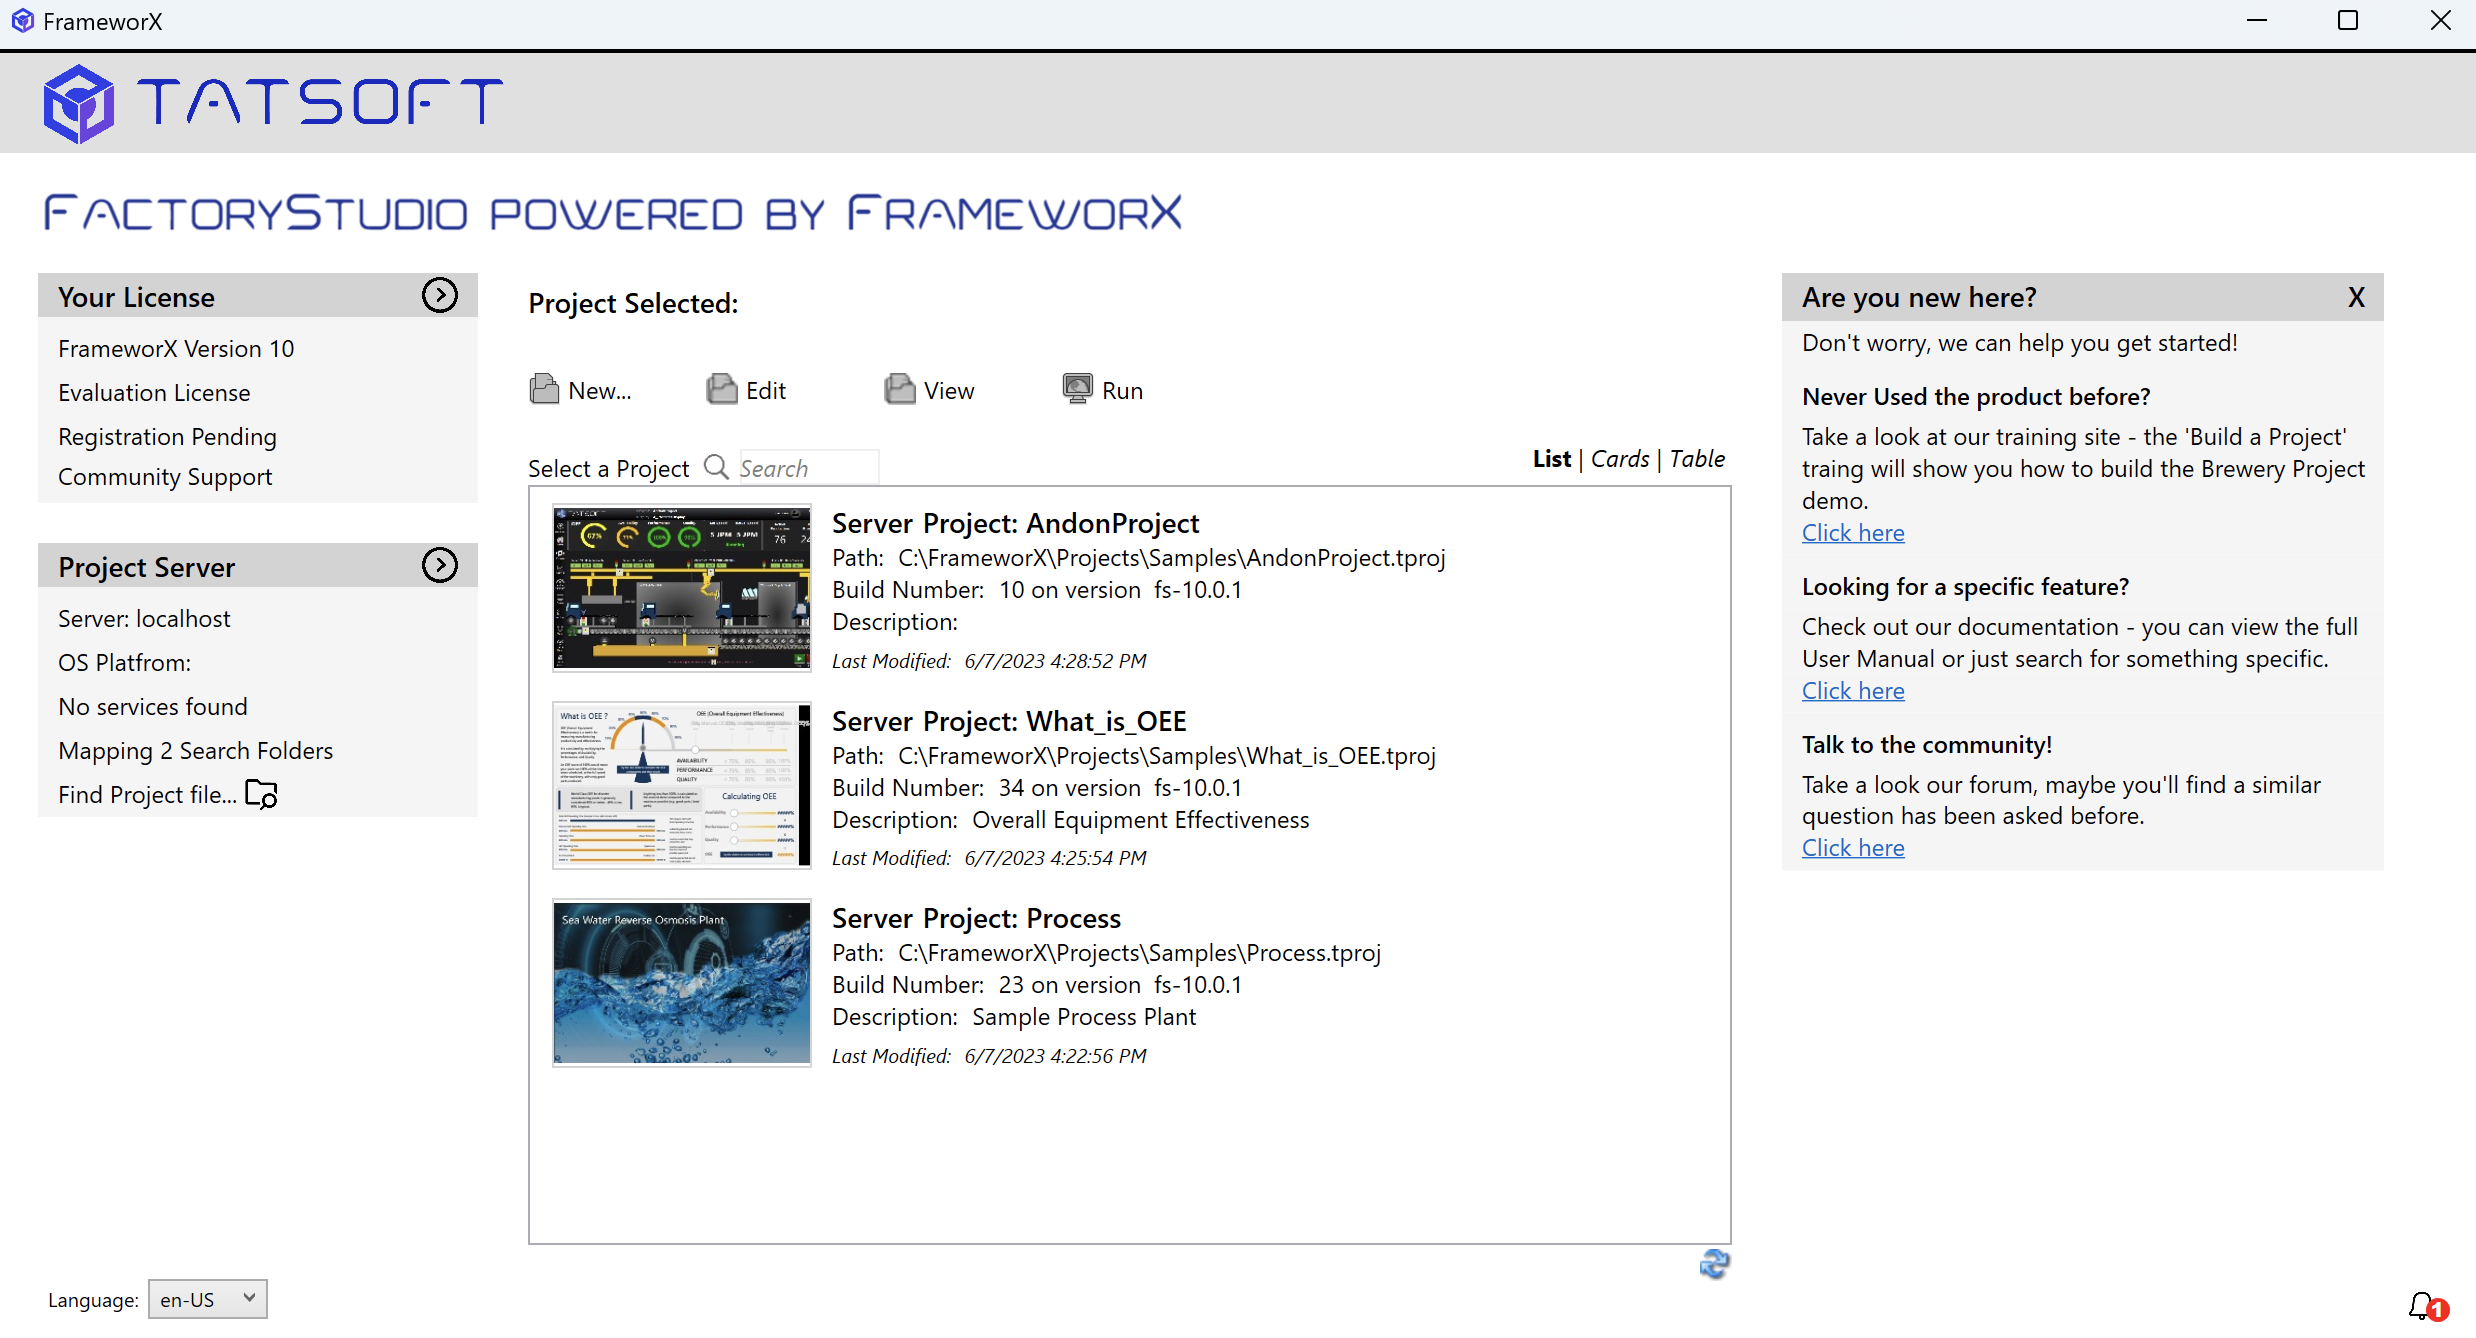Click the Edit button label
2476x1338 pixels.
[766, 391]
